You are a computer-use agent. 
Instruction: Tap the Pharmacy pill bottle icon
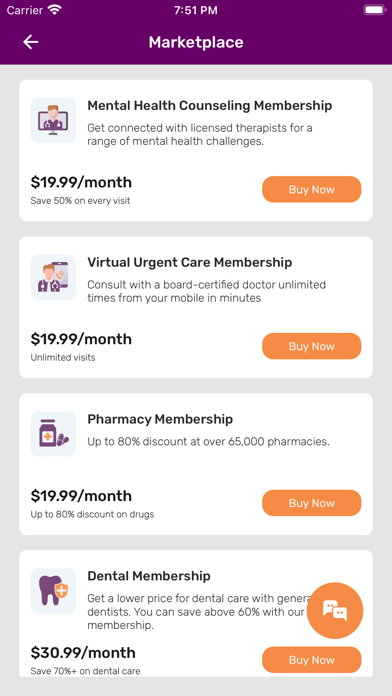point(53,434)
